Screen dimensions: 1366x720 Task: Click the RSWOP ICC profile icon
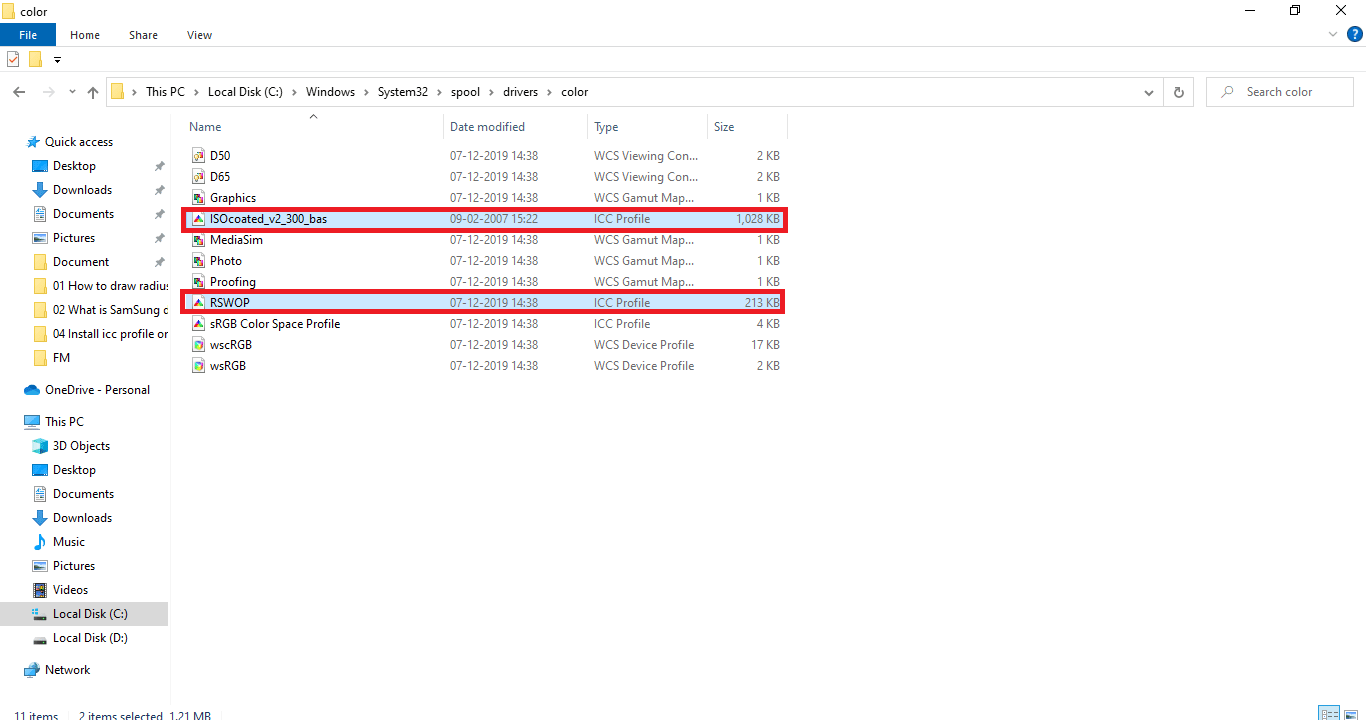[x=198, y=303]
